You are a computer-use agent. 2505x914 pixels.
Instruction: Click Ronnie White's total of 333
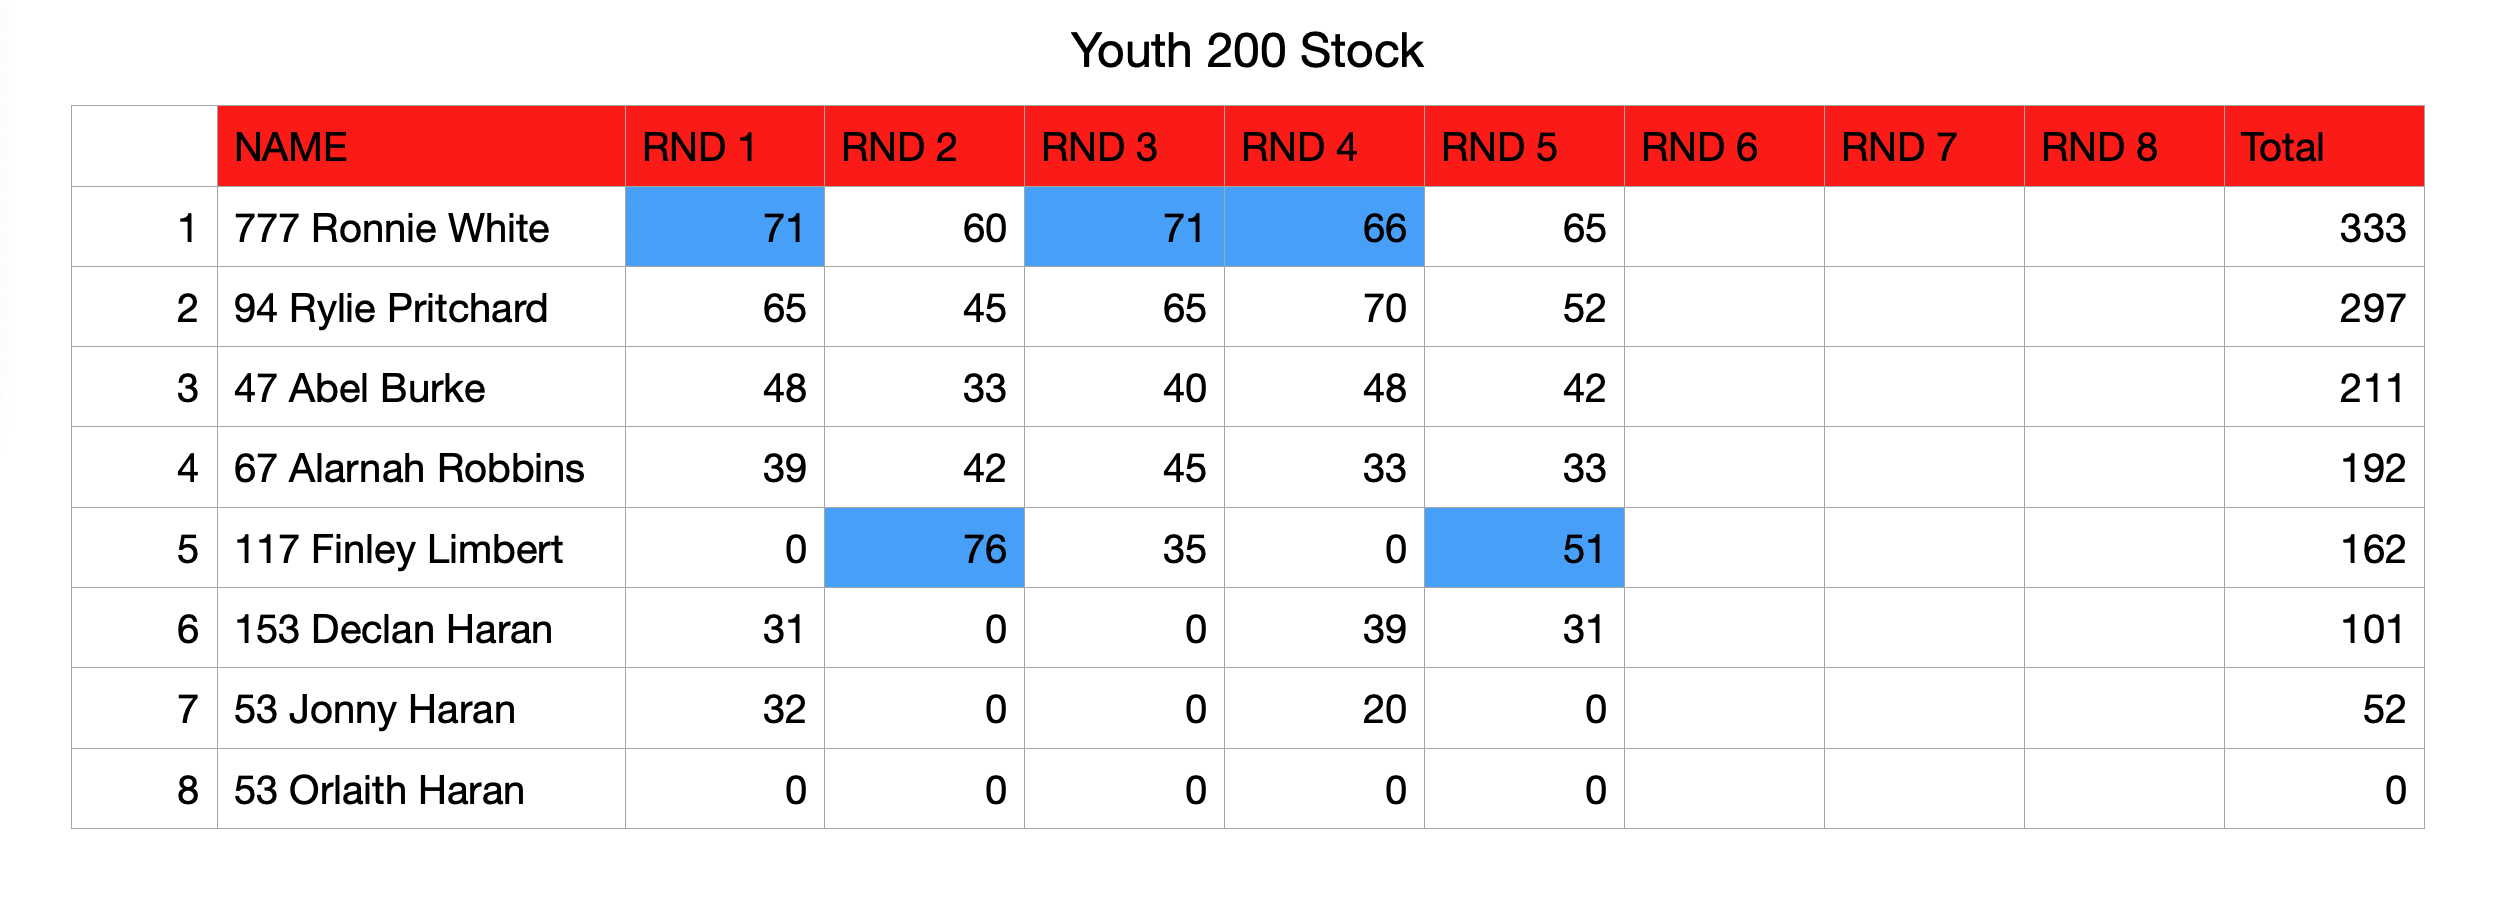point(2324,227)
